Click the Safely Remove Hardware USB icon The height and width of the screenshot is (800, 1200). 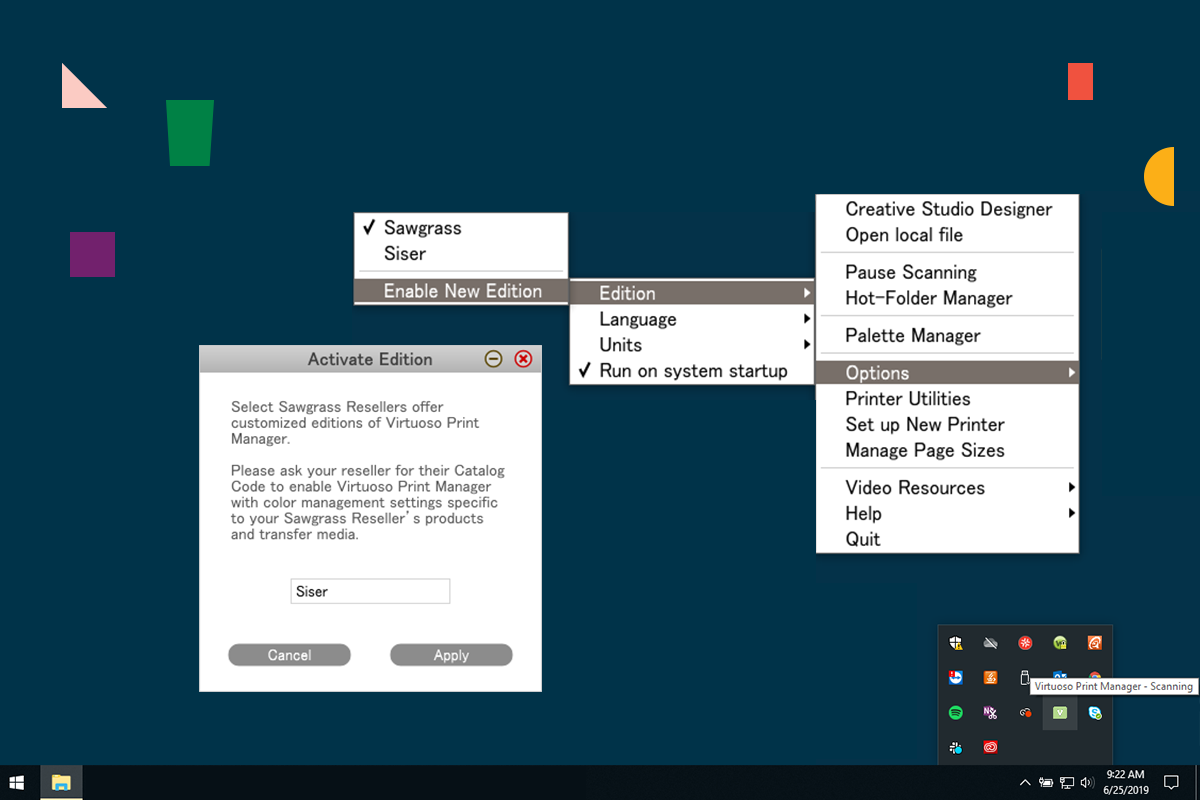click(1025, 677)
